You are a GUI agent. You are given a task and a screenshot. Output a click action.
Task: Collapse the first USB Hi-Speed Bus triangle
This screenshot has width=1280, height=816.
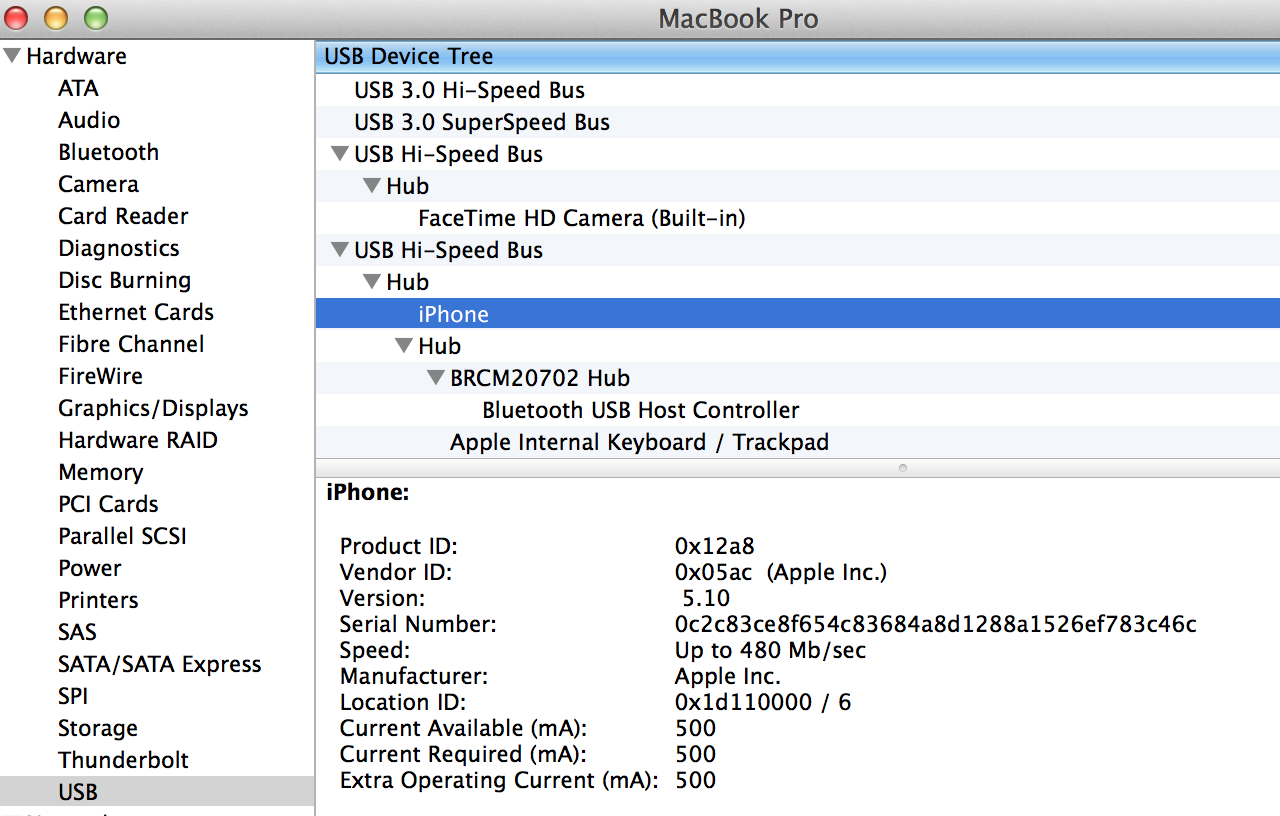340,154
